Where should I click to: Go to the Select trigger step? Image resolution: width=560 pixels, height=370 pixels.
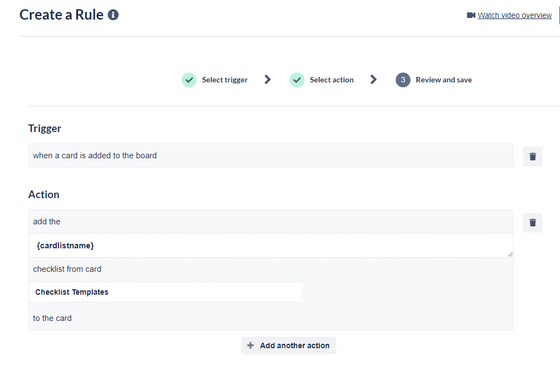[225, 80]
